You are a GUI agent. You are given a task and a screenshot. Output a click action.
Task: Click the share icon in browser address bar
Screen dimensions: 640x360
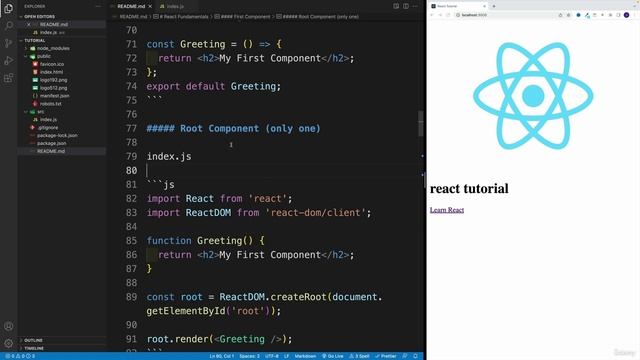click(x=560, y=15)
